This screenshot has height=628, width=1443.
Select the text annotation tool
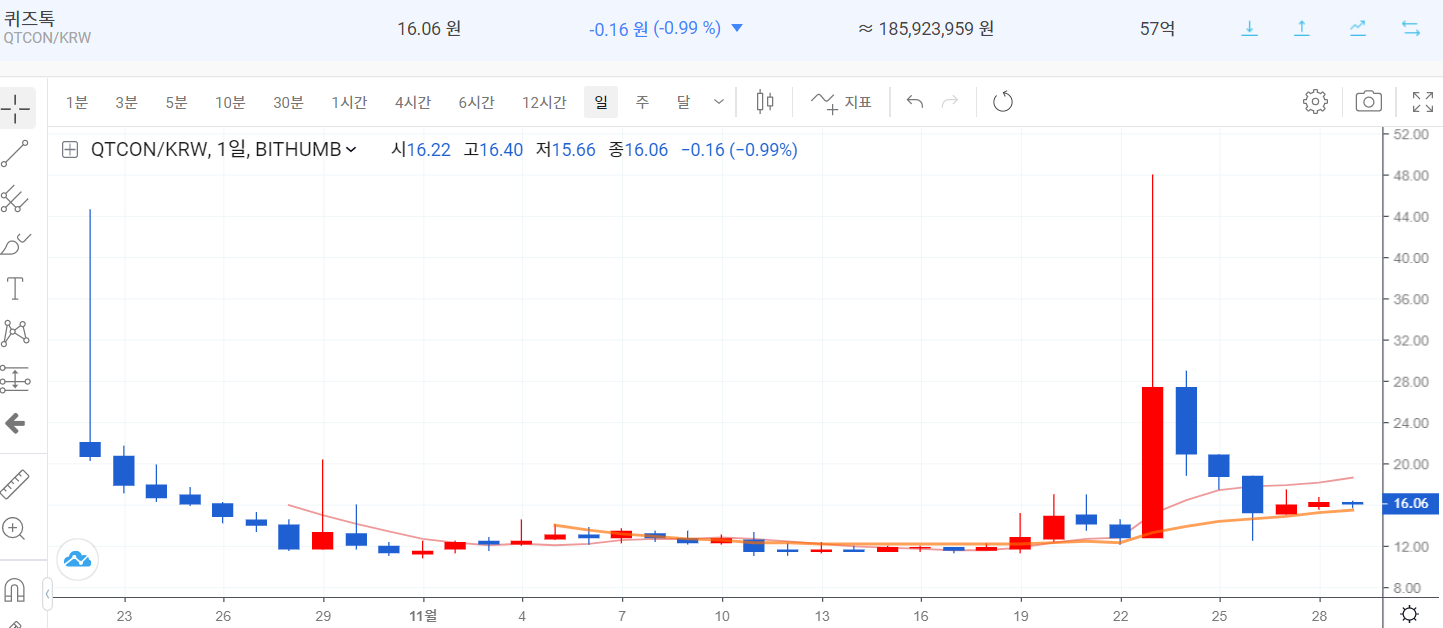(15, 289)
